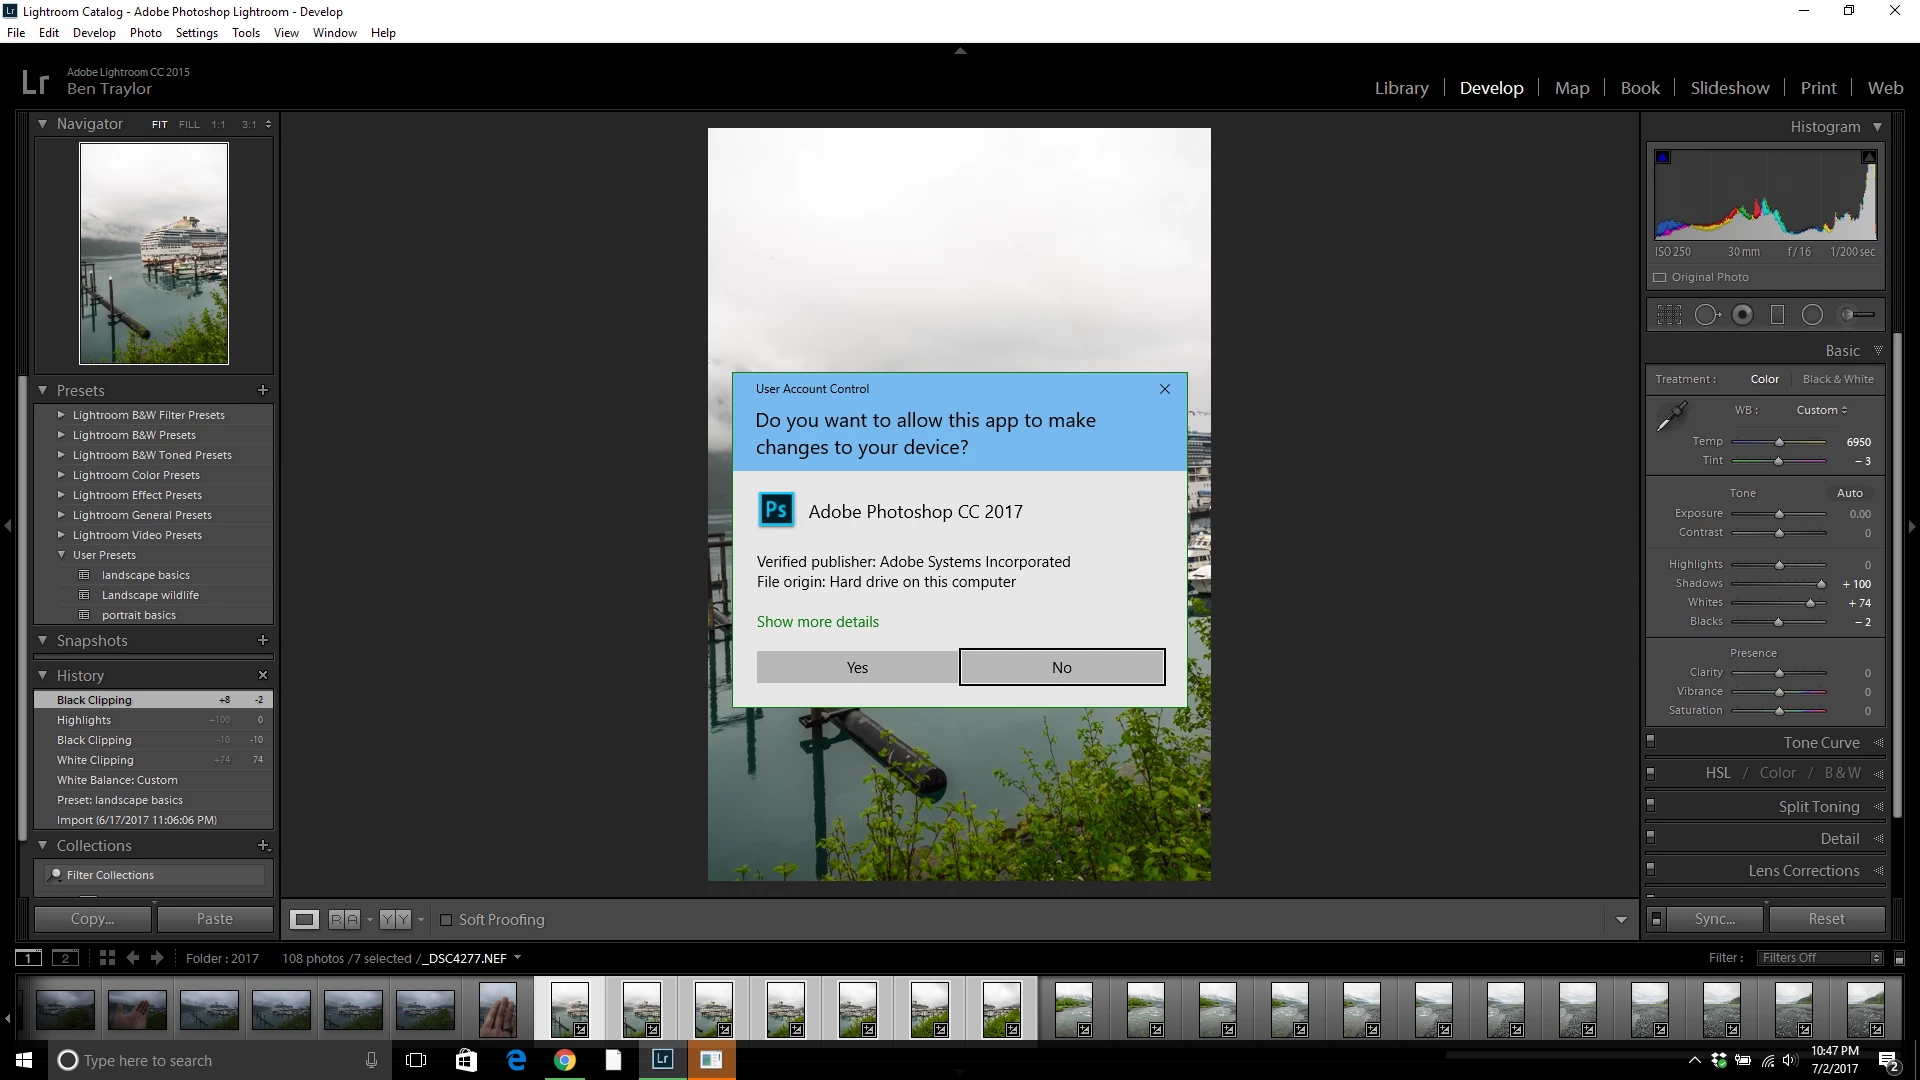Open the WB Custom dropdown
The height and width of the screenshot is (1080, 1920).
tap(1821, 410)
